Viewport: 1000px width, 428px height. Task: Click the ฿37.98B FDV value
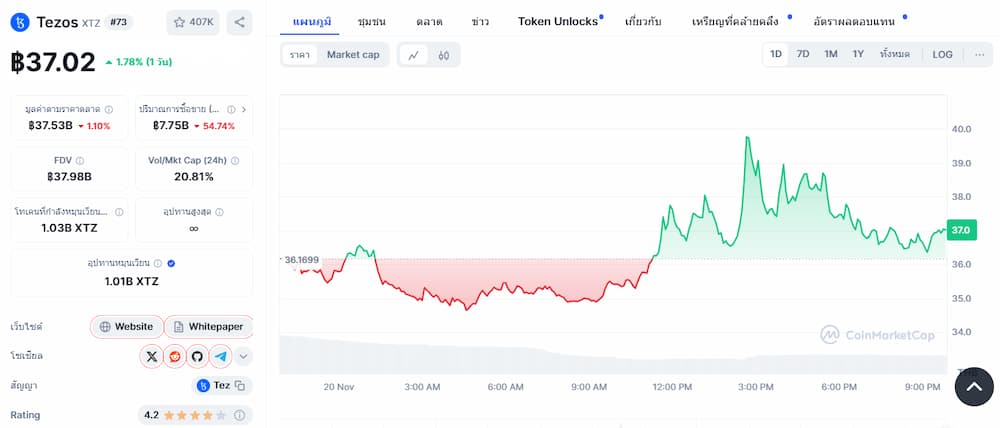[x=70, y=177]
